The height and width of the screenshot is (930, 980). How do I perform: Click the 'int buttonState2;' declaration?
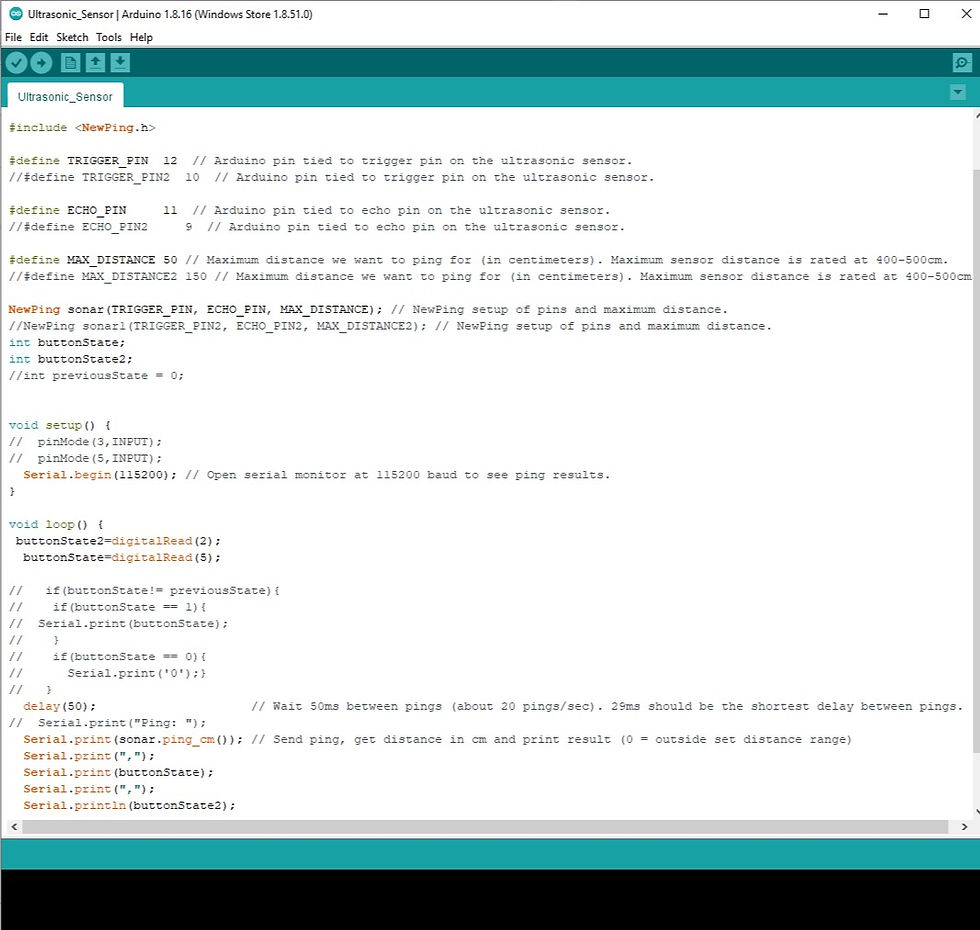point(71,359)
